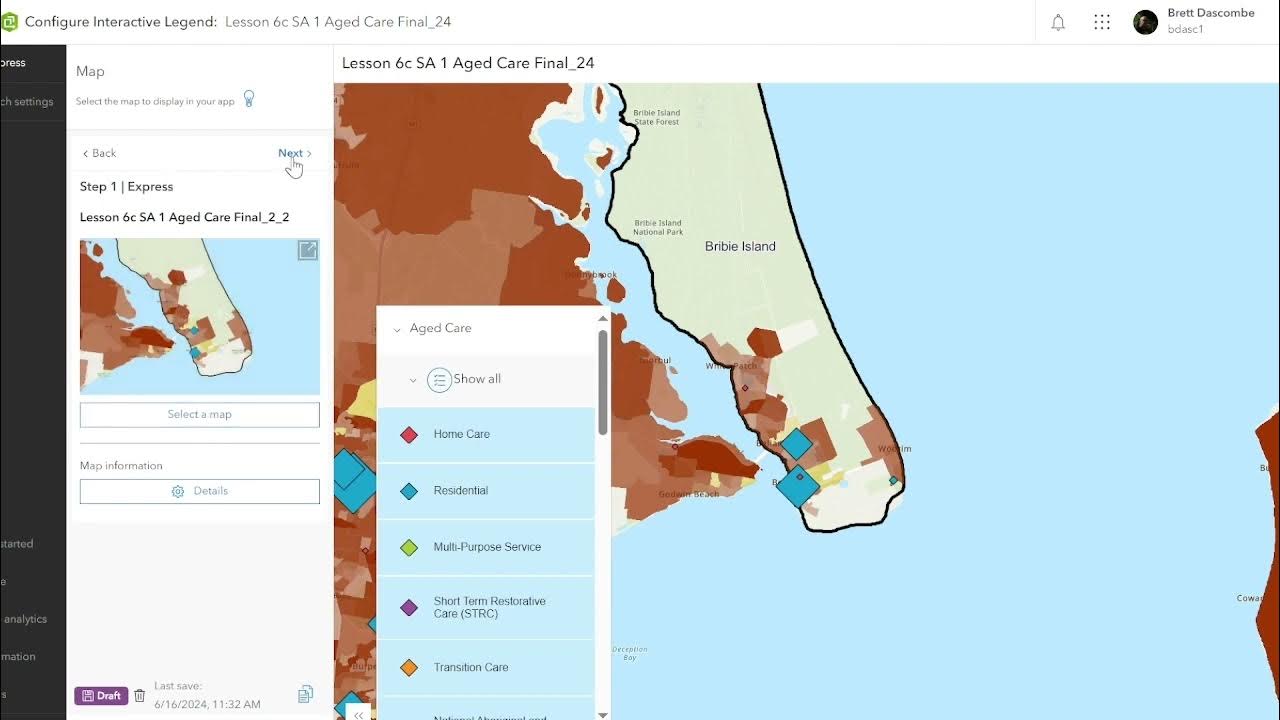Image resolution: width=1280 pixels, height=720 pixels.
Task: Open map in new window icon
Action: (308, 251)
